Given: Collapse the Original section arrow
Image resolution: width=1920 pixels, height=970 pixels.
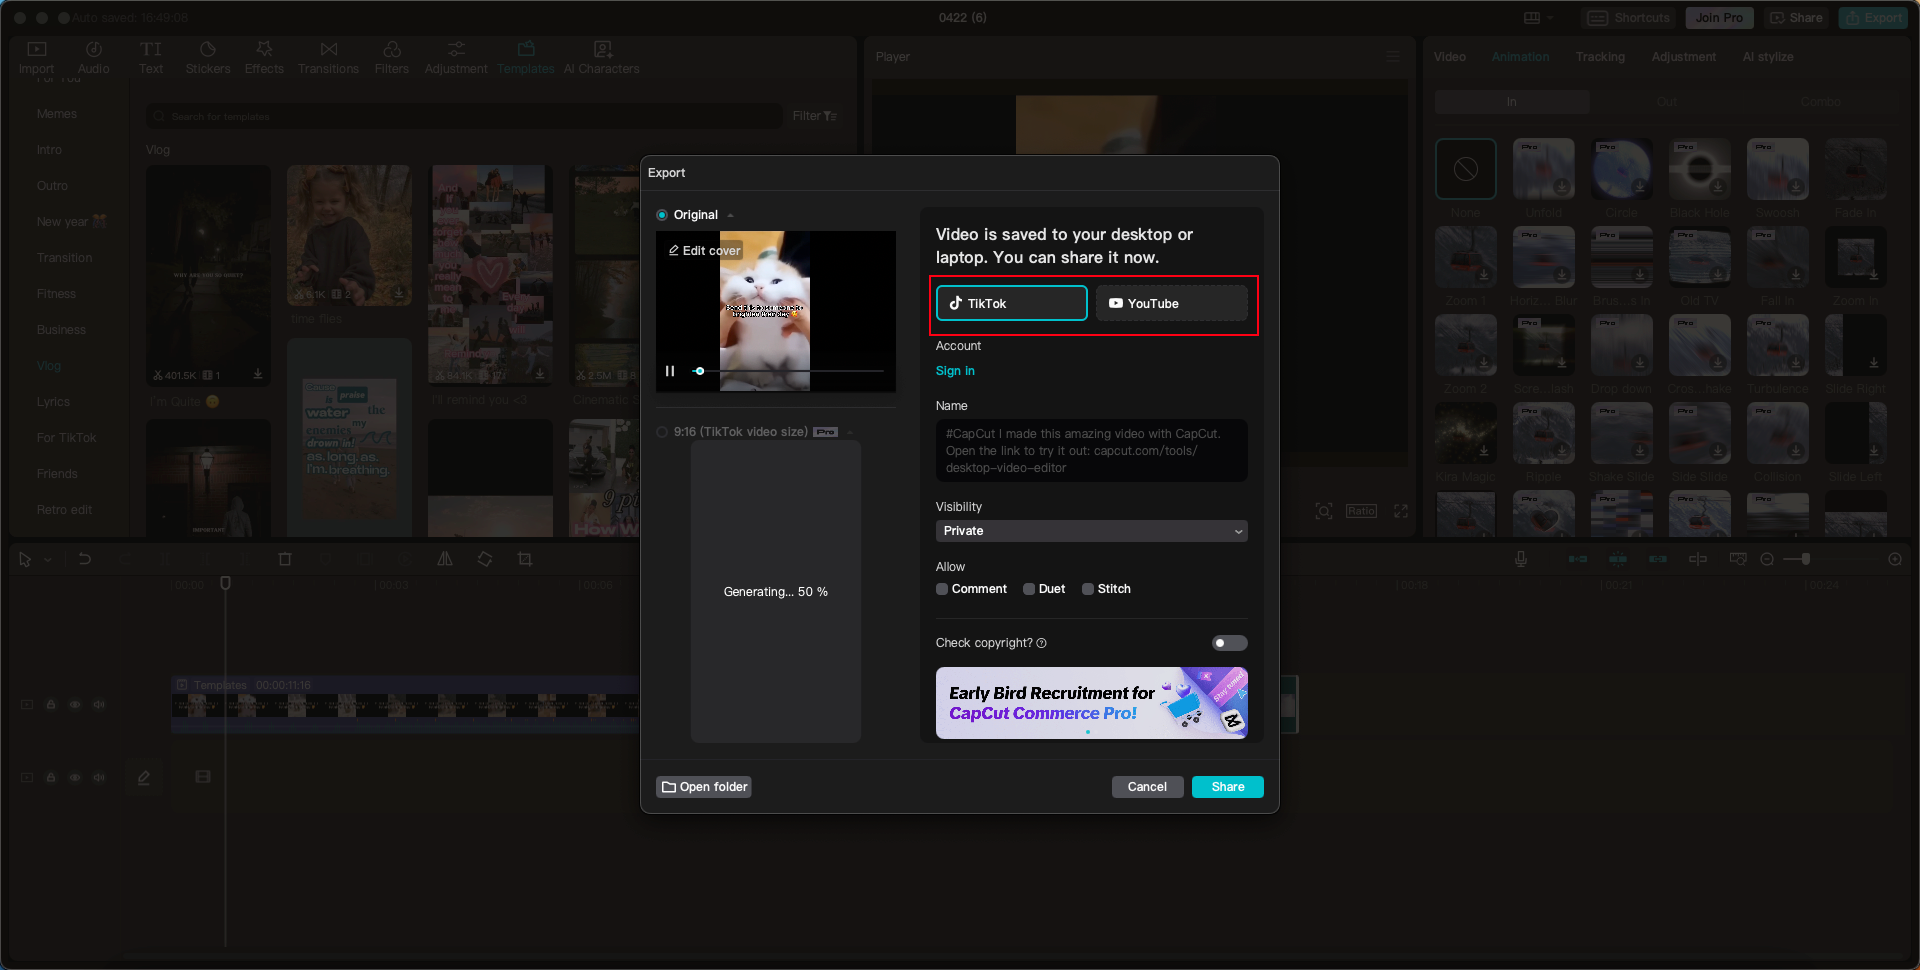Looking at the screenshot, I should pyautogui.click(x=731, y=216).
